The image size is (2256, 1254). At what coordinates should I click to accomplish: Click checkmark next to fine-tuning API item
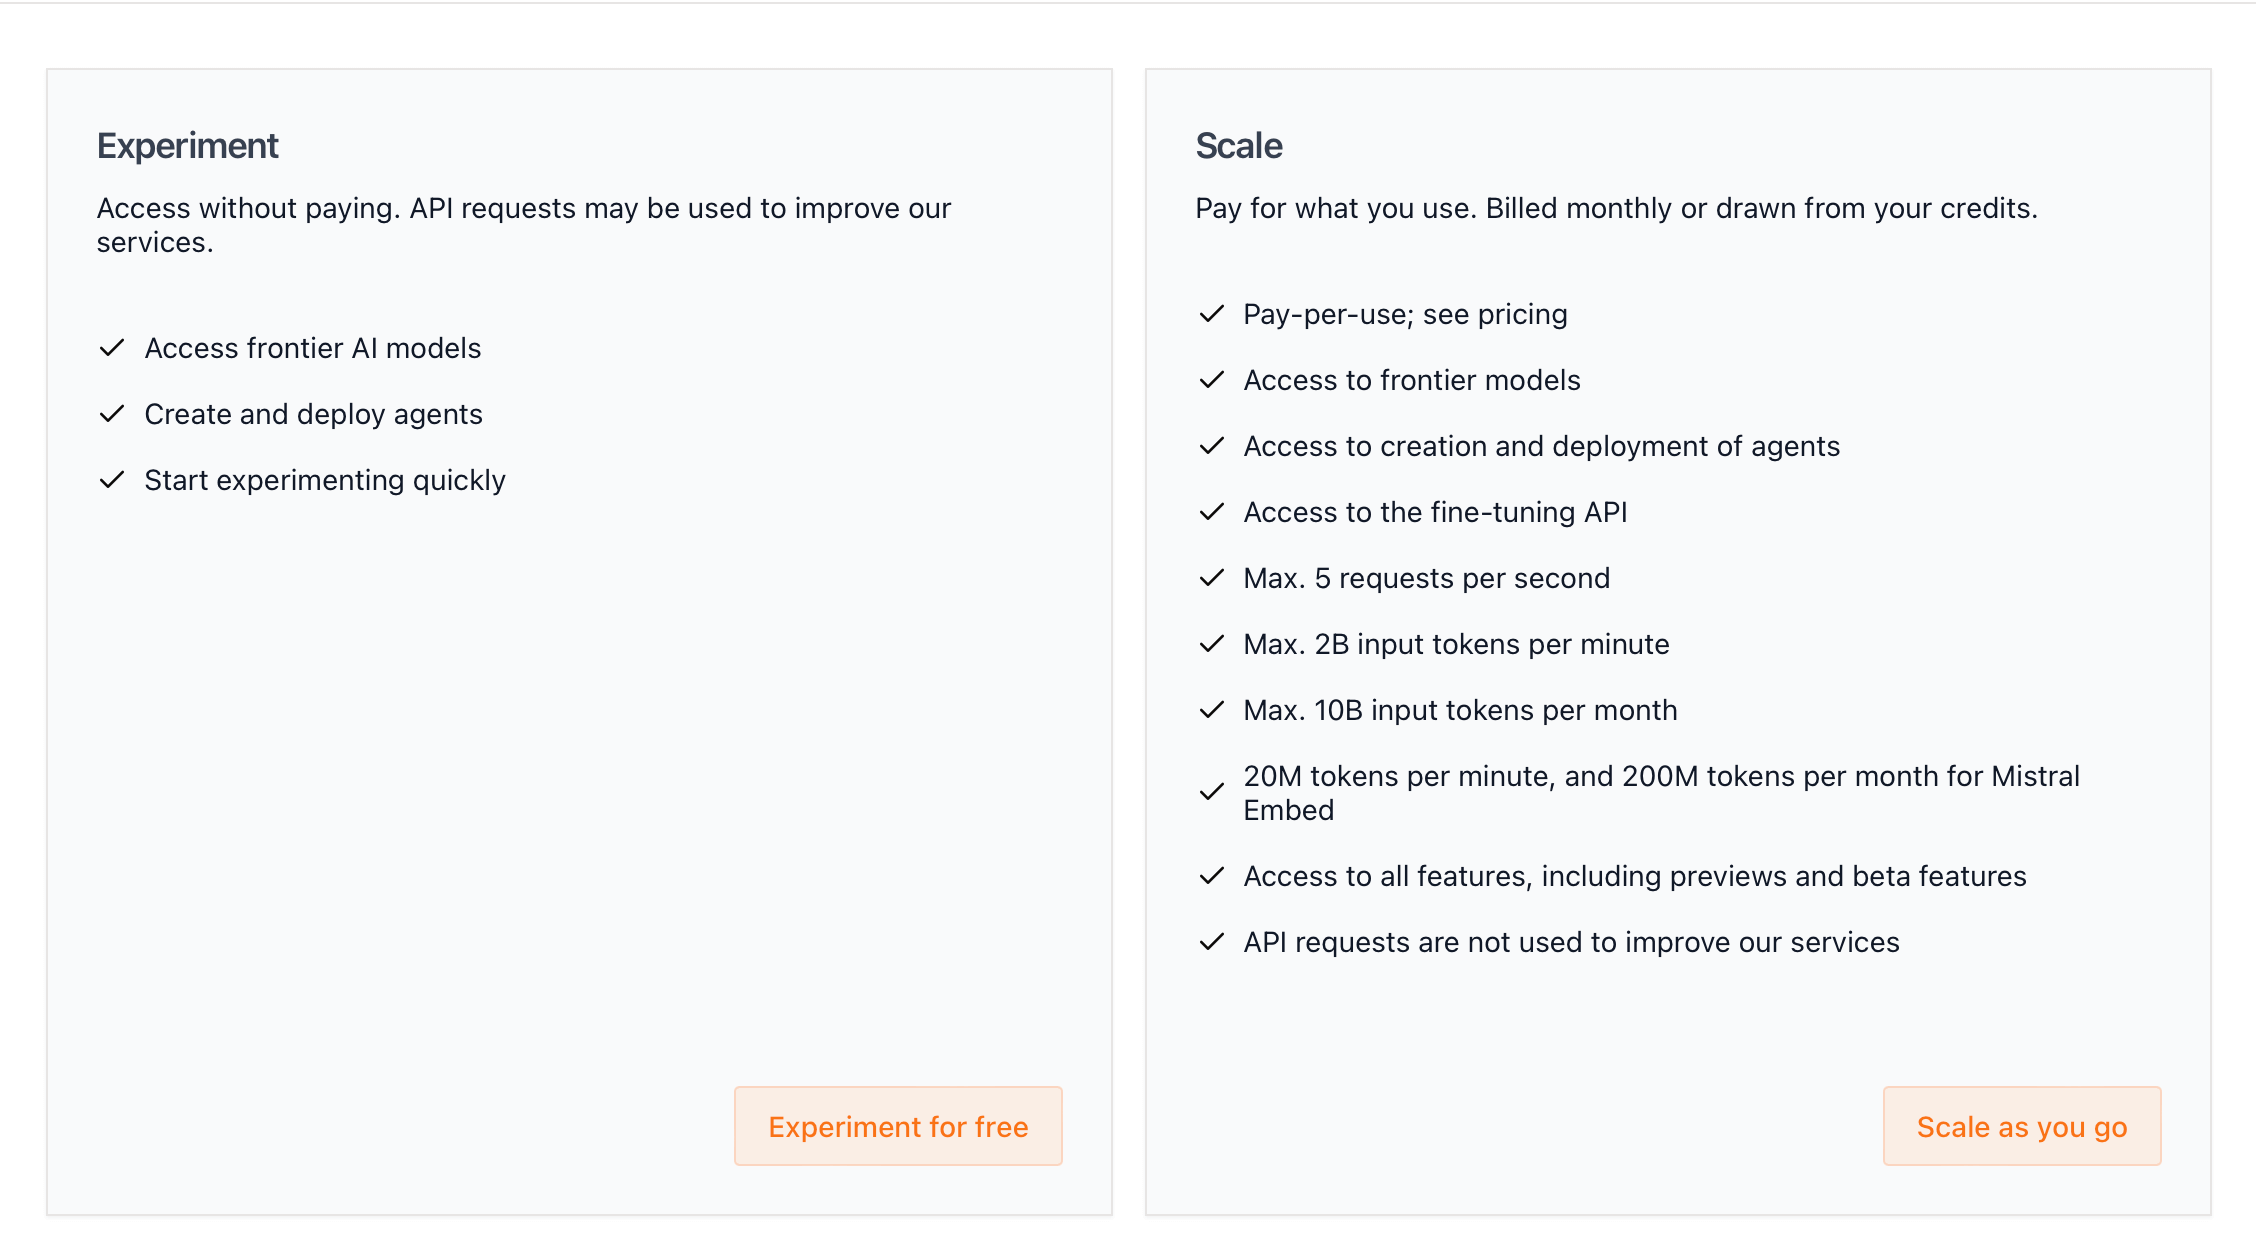pyautogui.click(x=1211, y=512)
